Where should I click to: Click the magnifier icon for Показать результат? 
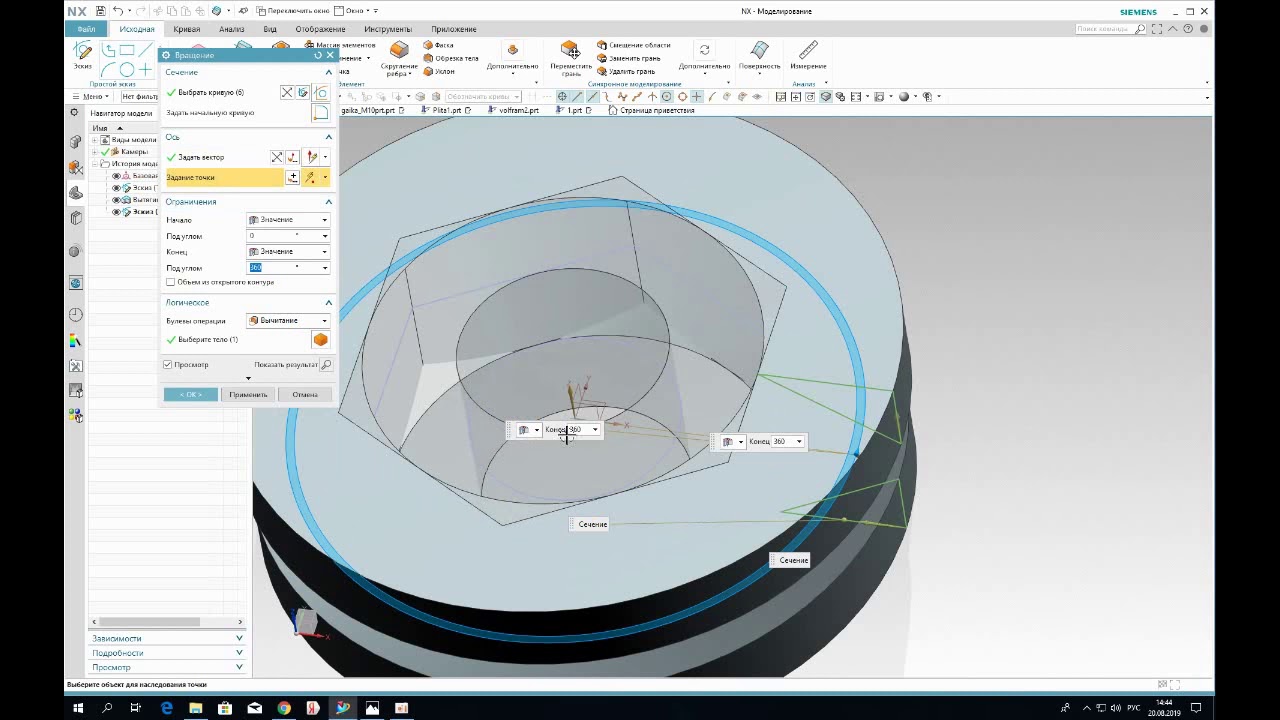point(326,365)
